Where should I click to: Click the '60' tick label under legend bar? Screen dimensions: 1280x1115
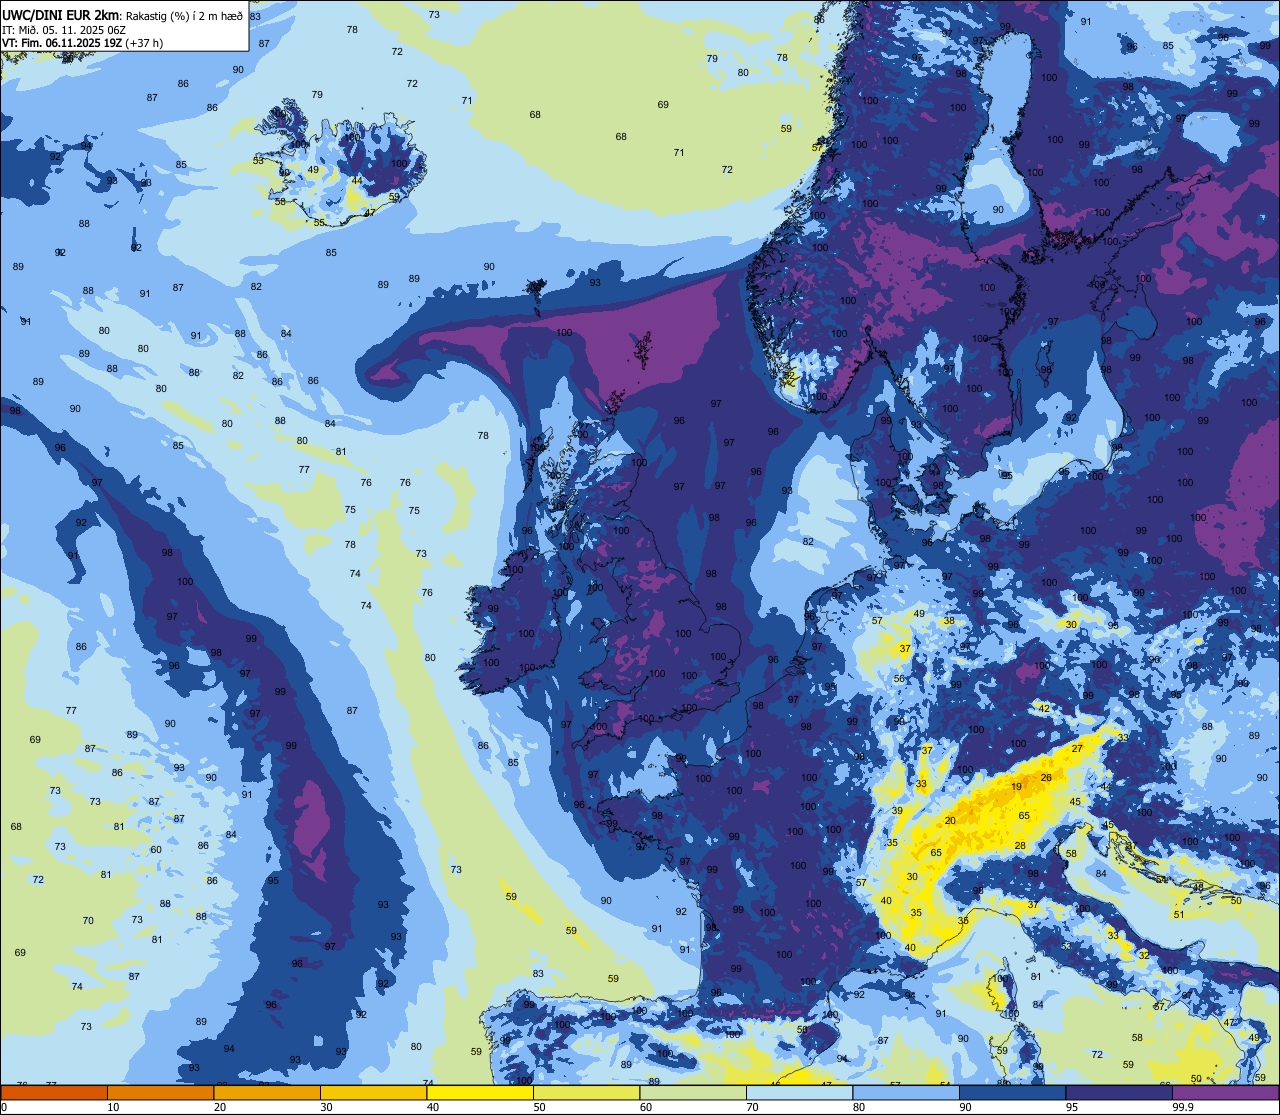tap(646, 1107)
